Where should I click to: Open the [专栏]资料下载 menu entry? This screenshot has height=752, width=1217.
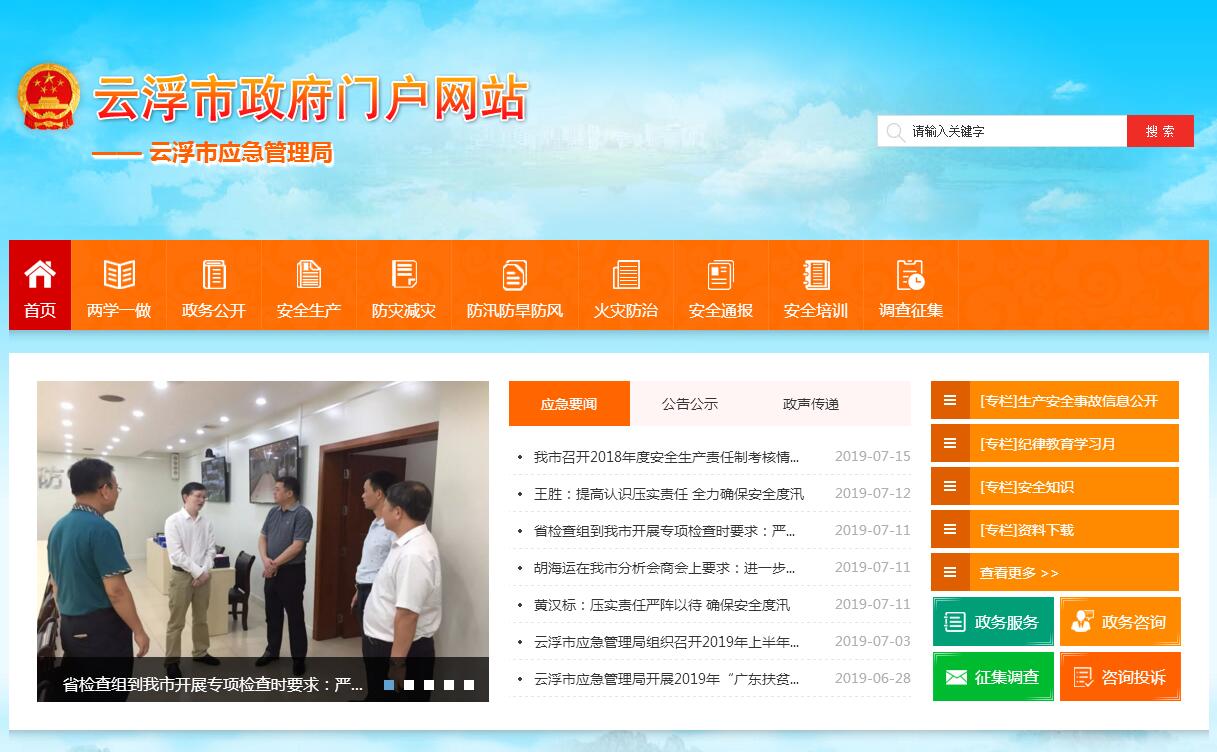(1054, 530)
